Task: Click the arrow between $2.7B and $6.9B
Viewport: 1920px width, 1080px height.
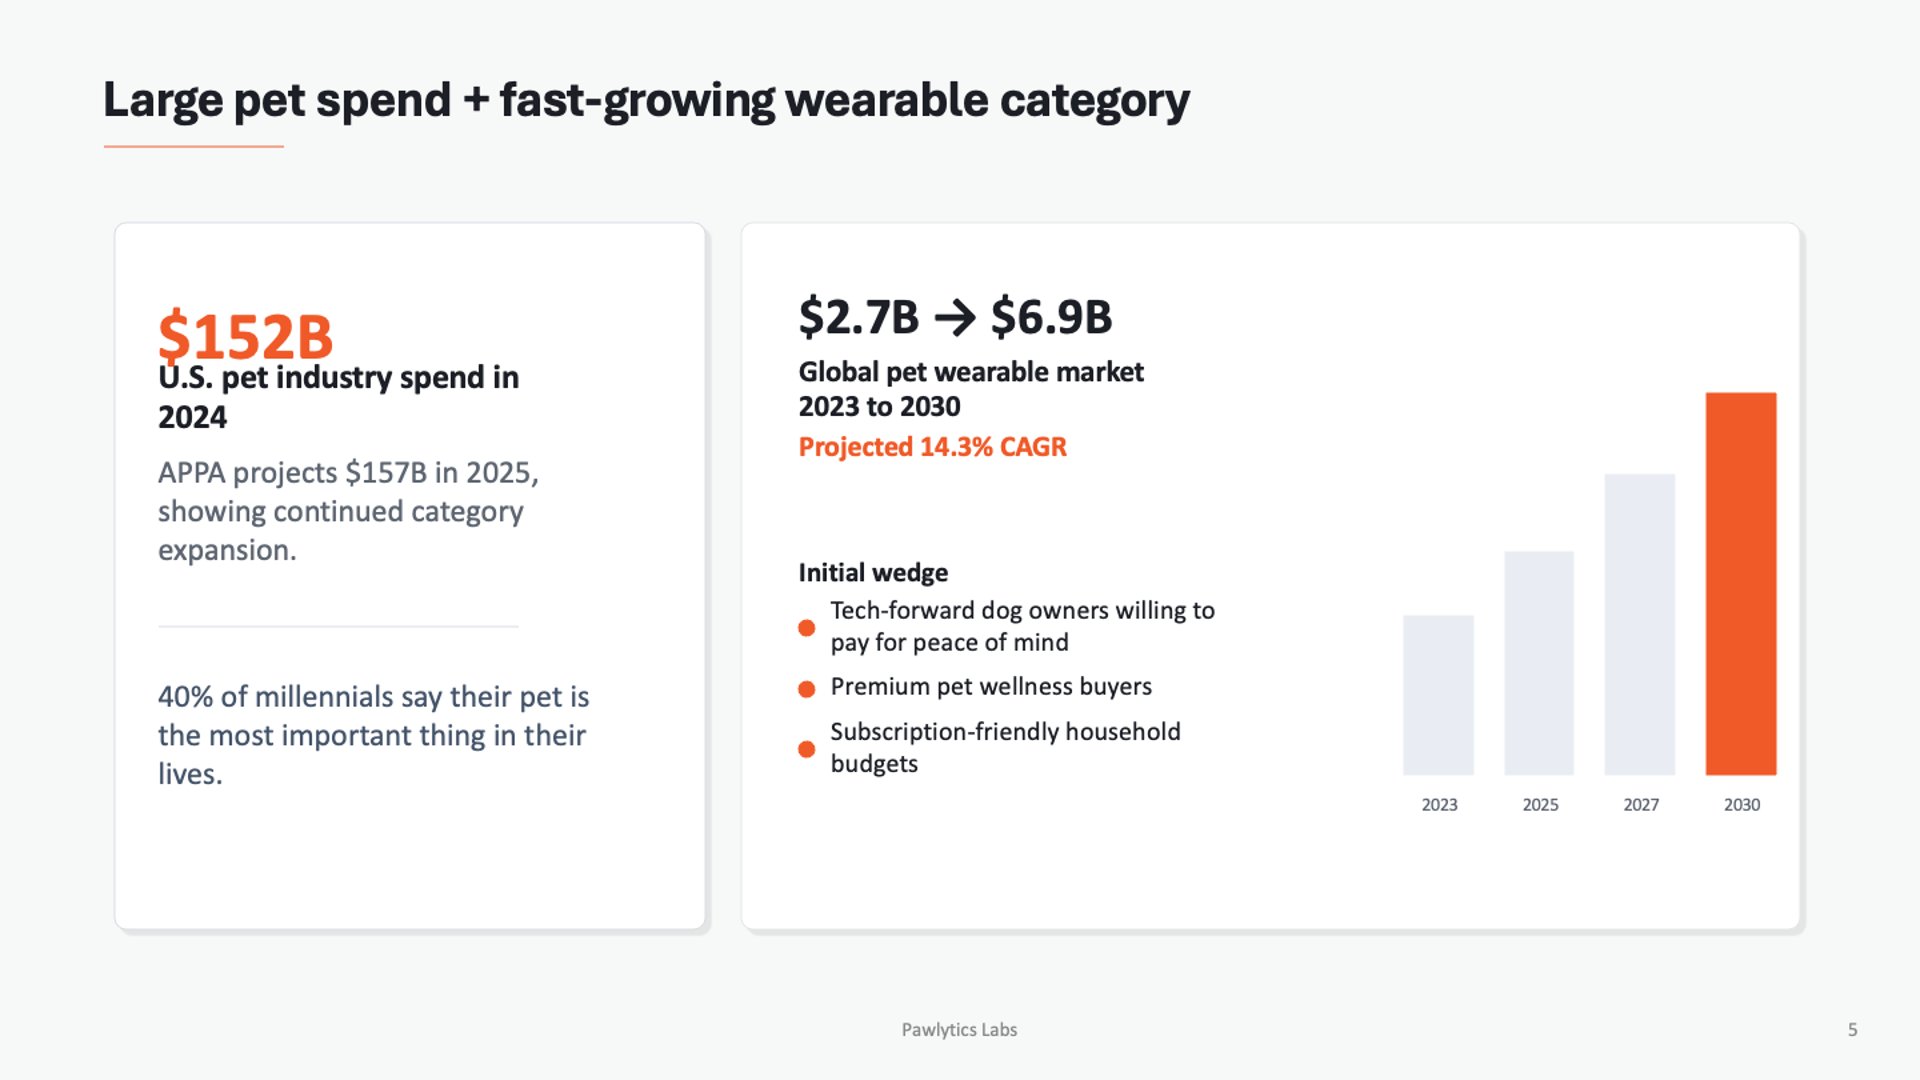Action: (x=954, y=318)
